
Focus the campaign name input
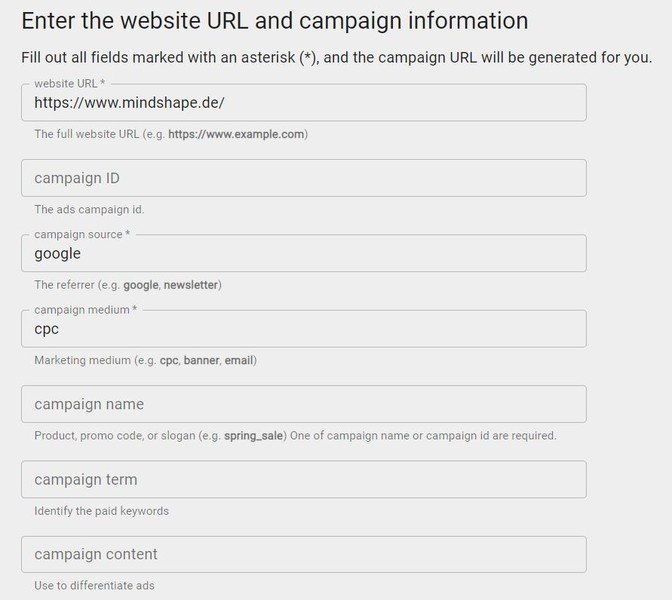tap(303, 404)
